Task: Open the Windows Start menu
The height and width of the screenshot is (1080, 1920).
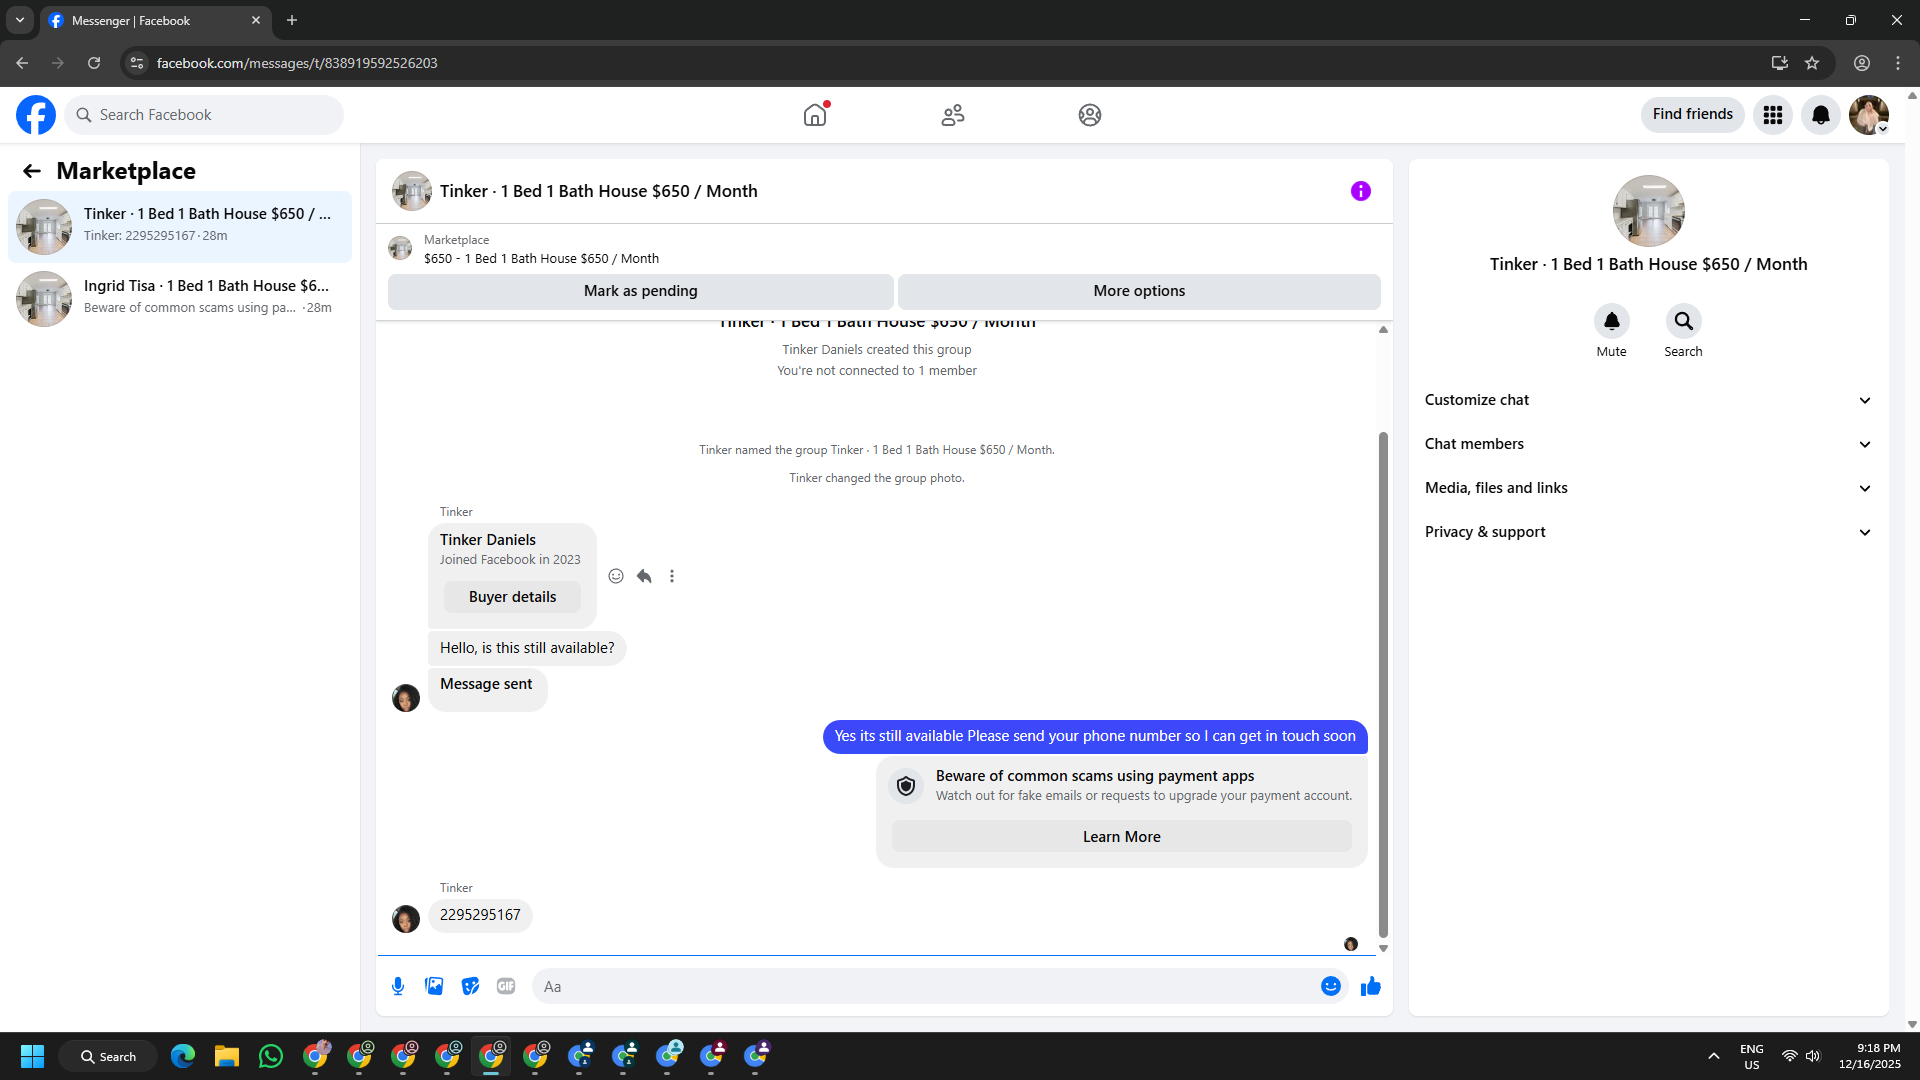Action: [32, 1056]
